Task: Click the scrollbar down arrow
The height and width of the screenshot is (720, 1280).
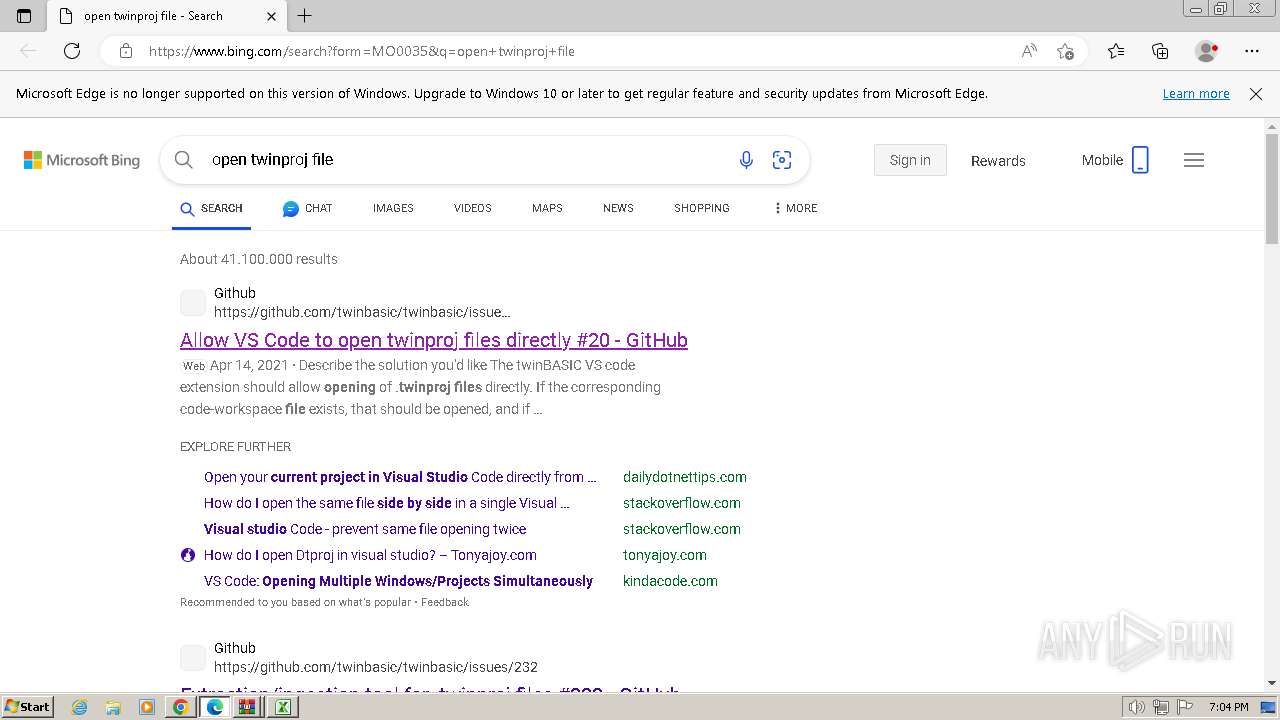Action: [1272, 683]
